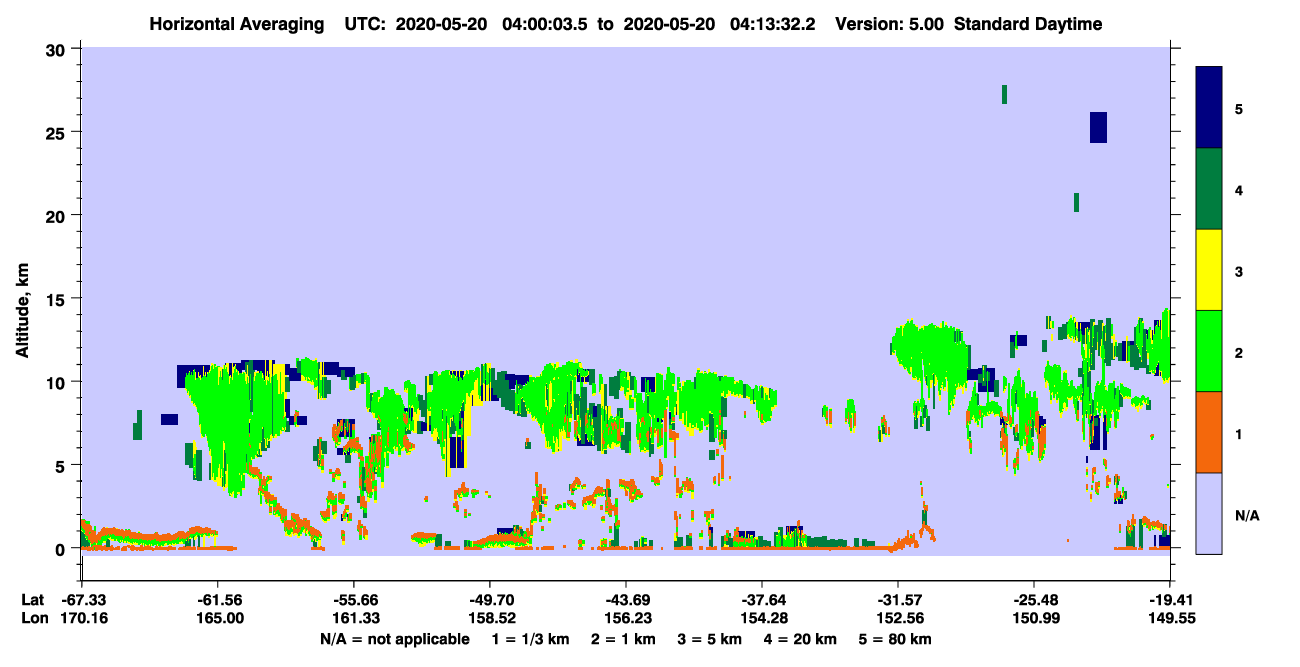Click the Altitude, km axis label
Screen dimensions: 1300x667
click(x=22, y=299)
